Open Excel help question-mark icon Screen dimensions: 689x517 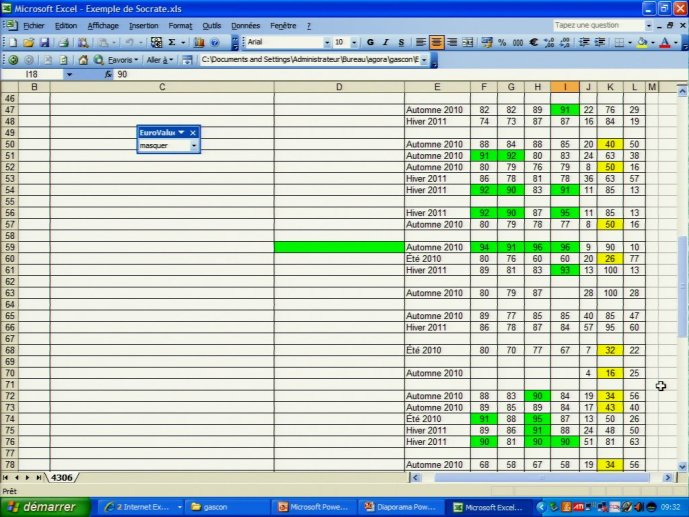(215, 43)
